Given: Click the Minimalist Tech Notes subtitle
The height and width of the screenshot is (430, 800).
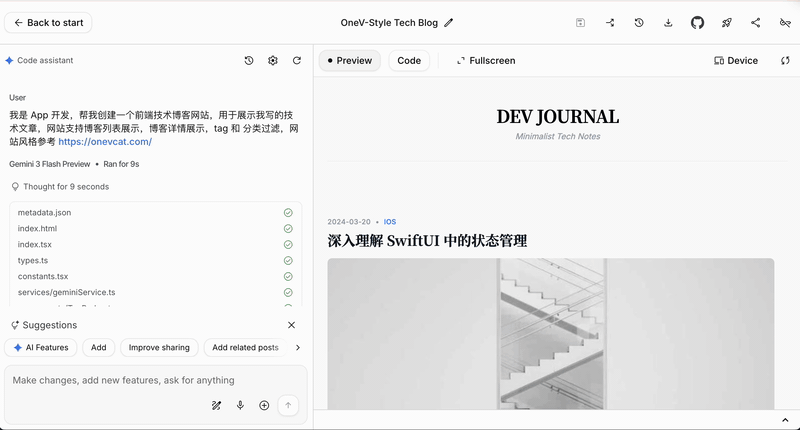Looking at the screenshot, I should click(x=558, y=136).
